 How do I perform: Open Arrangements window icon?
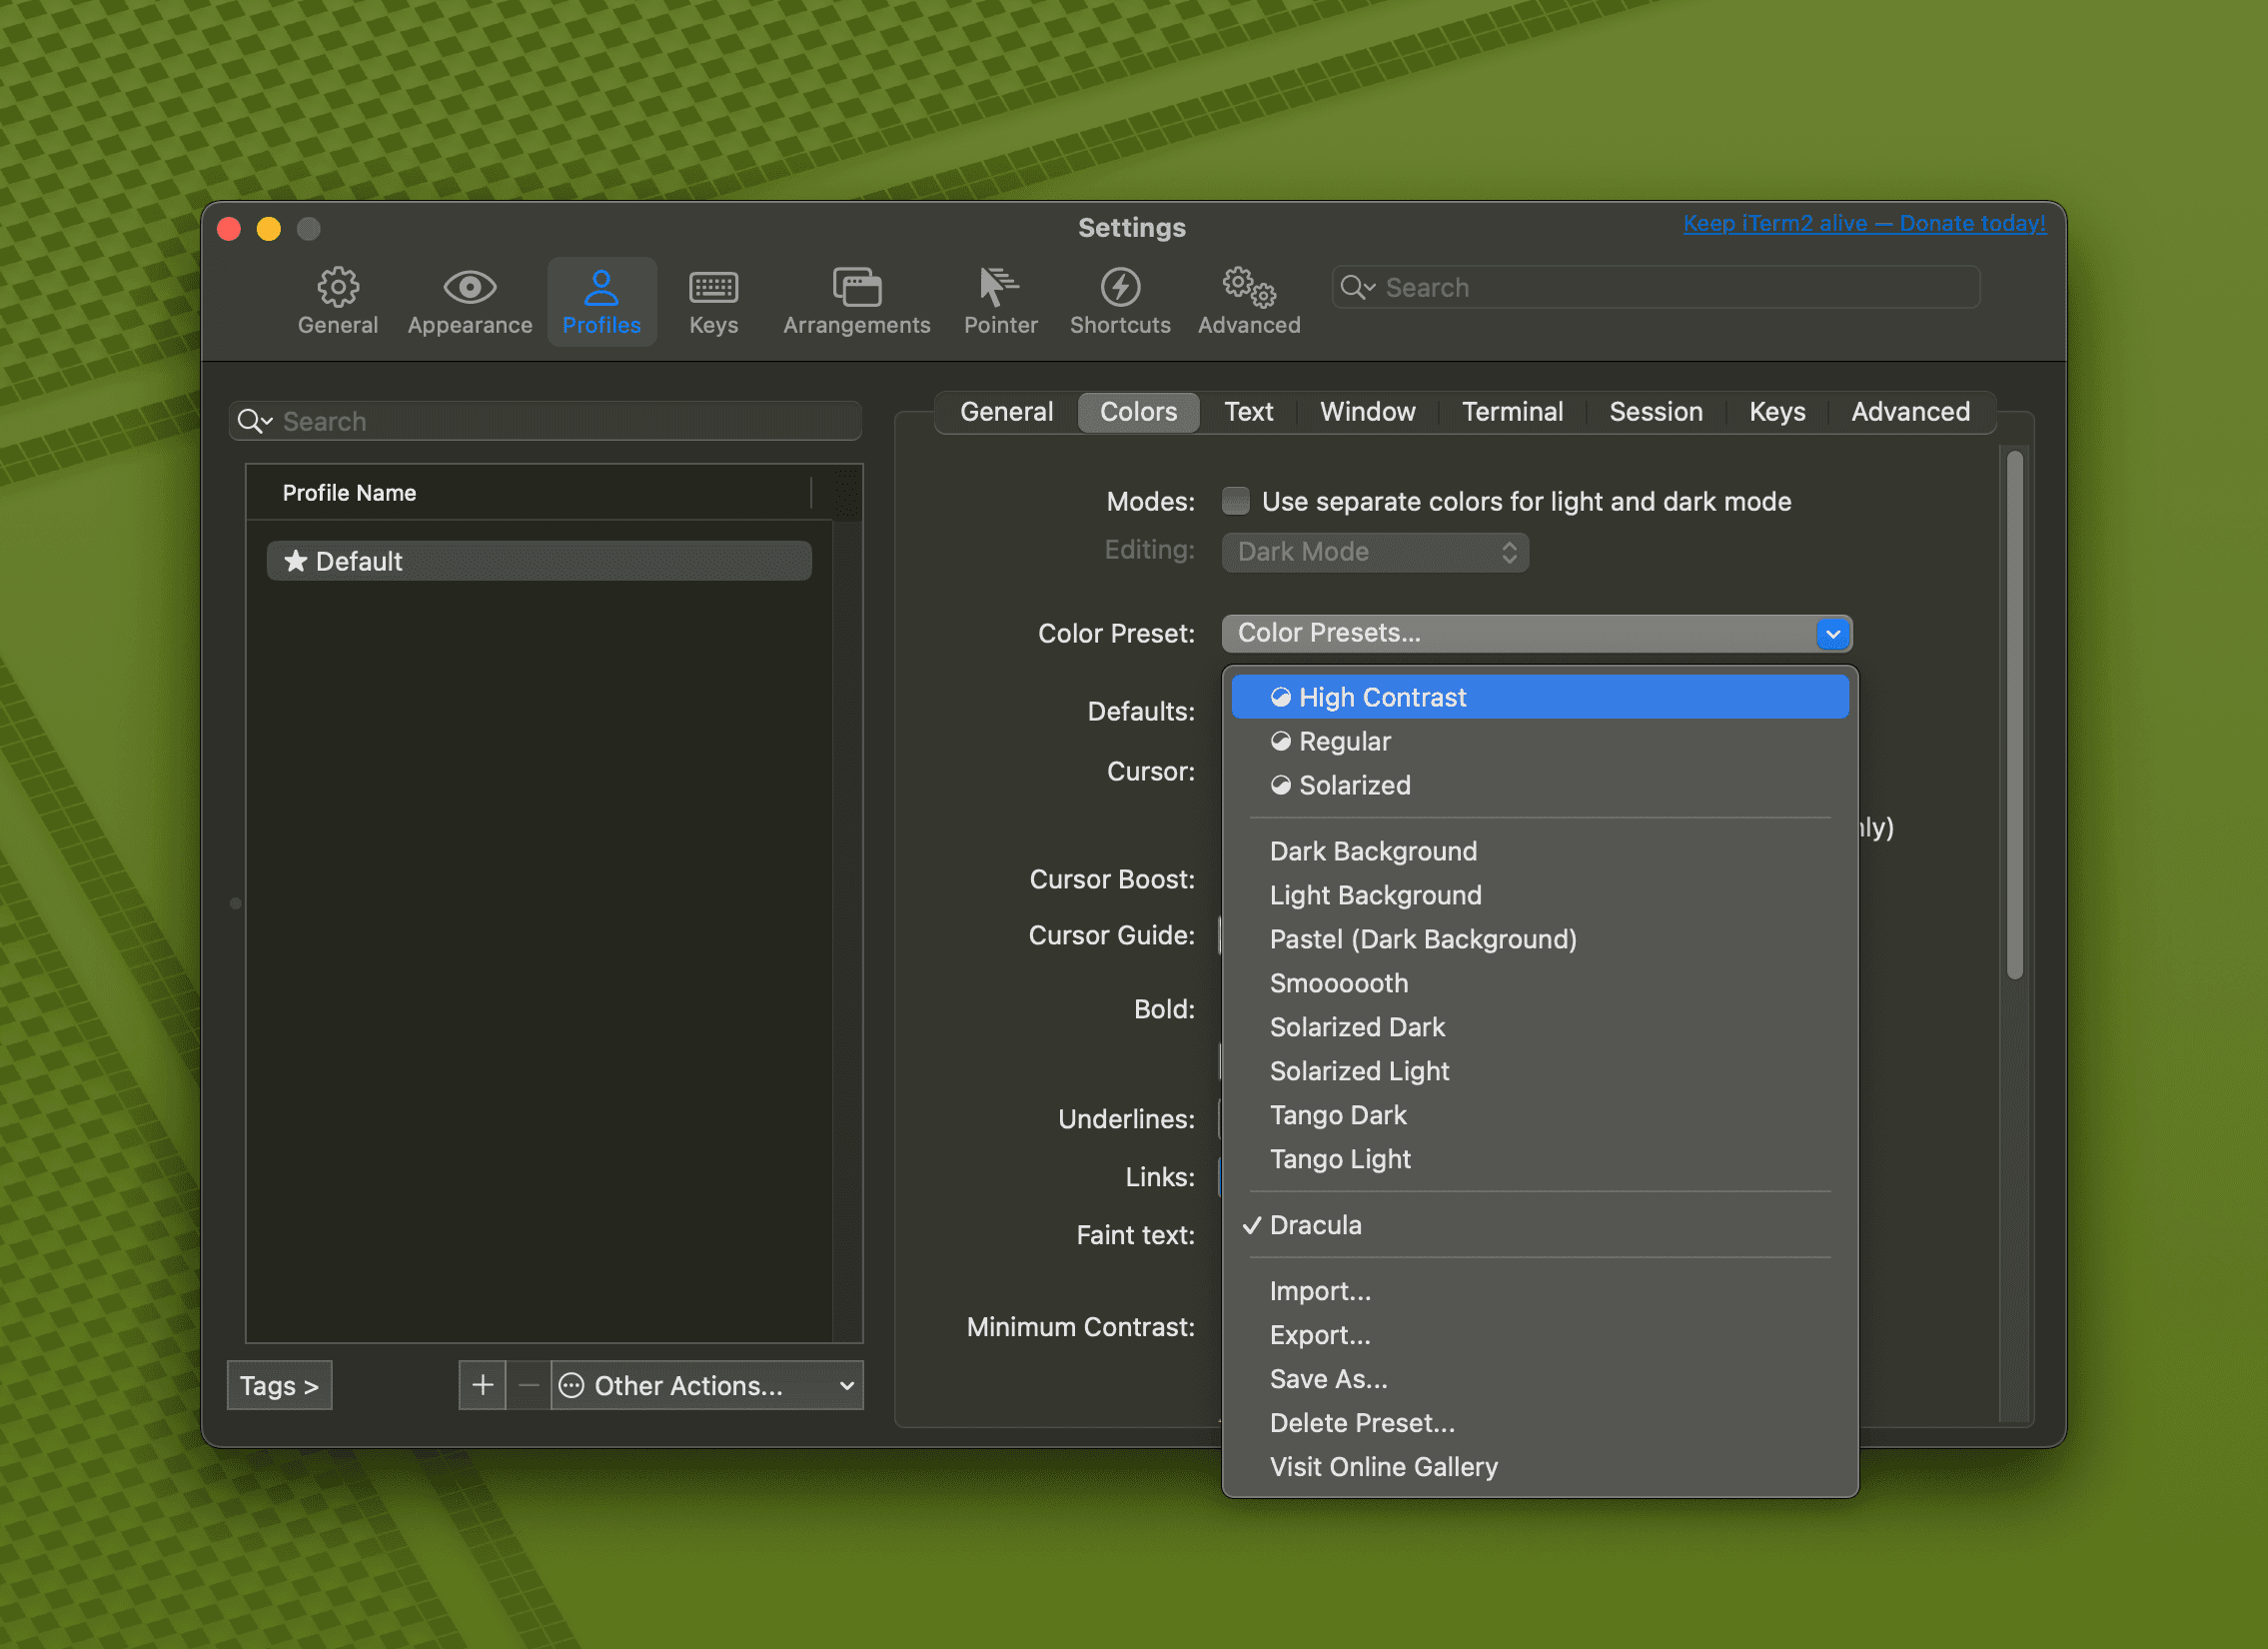tap(856, 288)
